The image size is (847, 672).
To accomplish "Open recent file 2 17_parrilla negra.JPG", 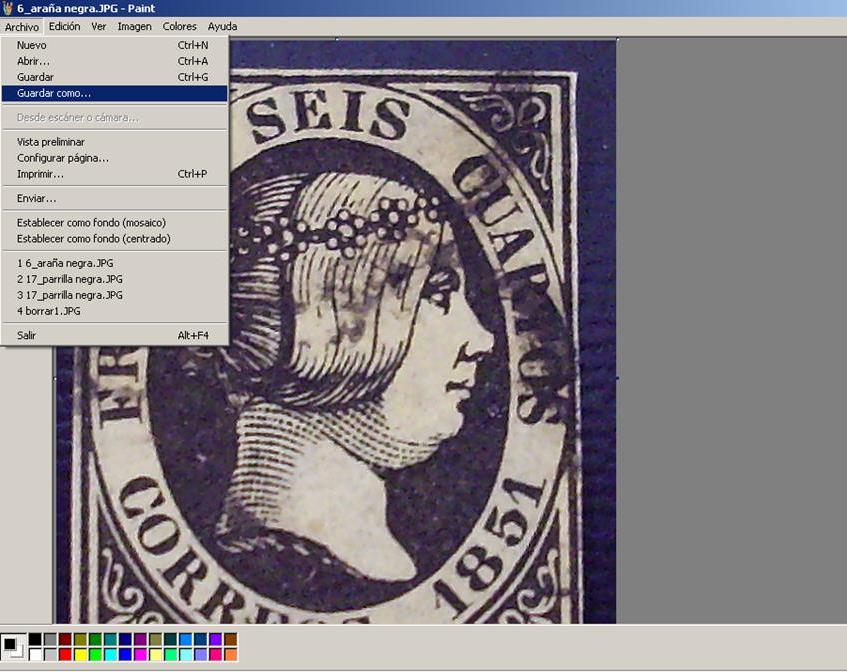I will click(115, 279).
